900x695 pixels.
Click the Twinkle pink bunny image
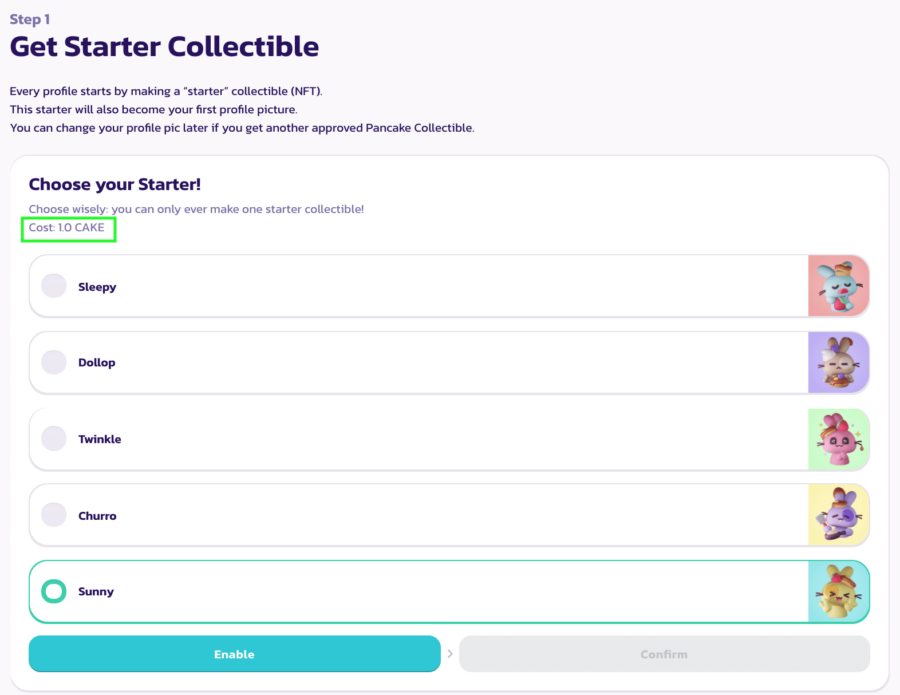838,439
